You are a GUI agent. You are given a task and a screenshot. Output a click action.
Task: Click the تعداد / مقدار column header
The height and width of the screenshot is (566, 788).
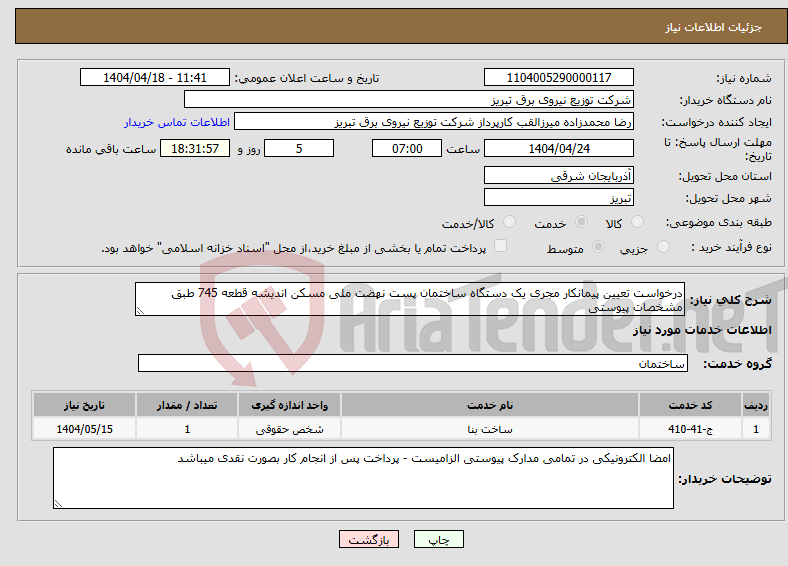tap(187, 405)
